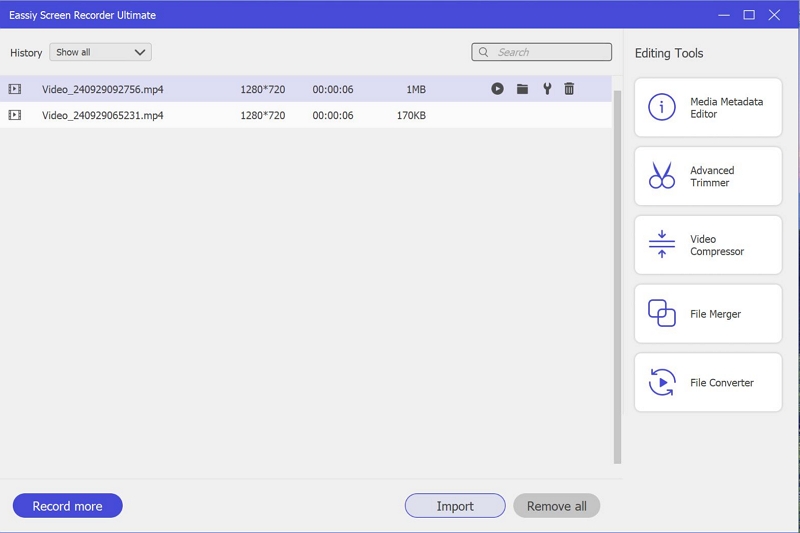Minimize the Eassiy Screen Recorder window

click(723, 15)
